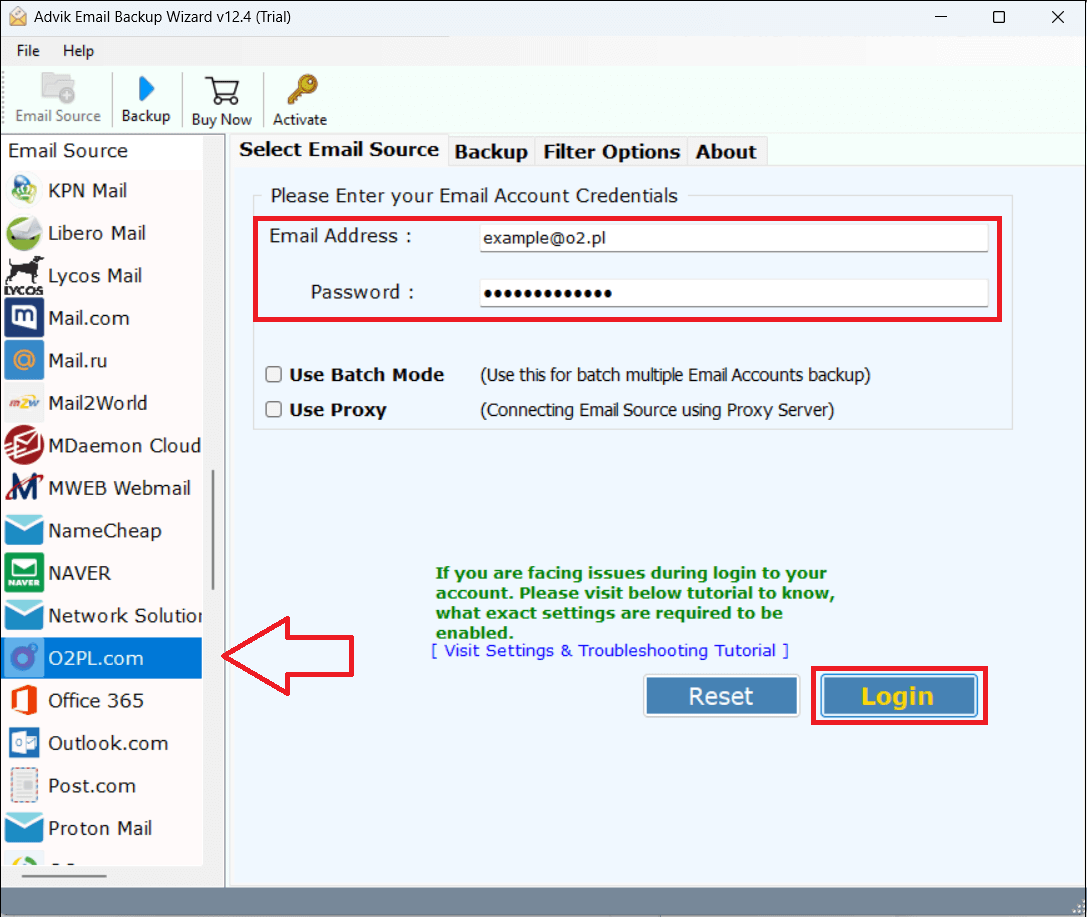Click the Email Source toolbar icon
1087x917 pixels.
(x=58, y=88)
